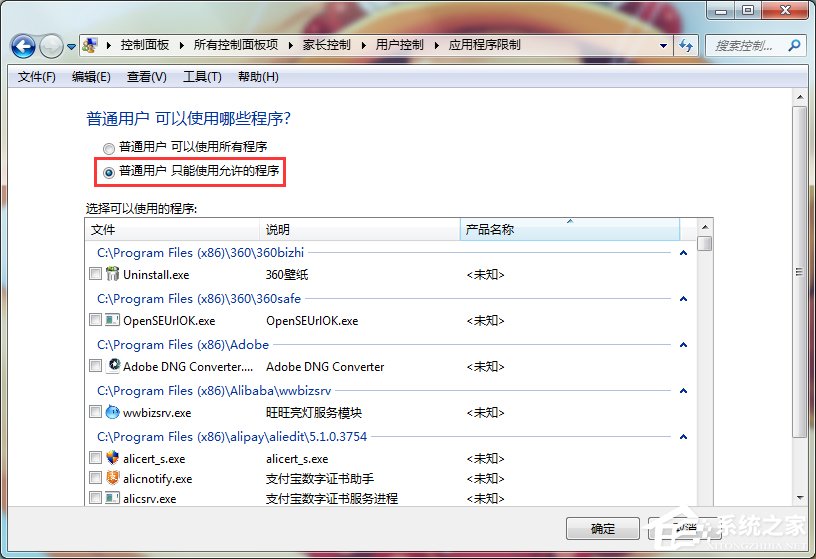Click the Back navigation arrow button

pos(23,46)
